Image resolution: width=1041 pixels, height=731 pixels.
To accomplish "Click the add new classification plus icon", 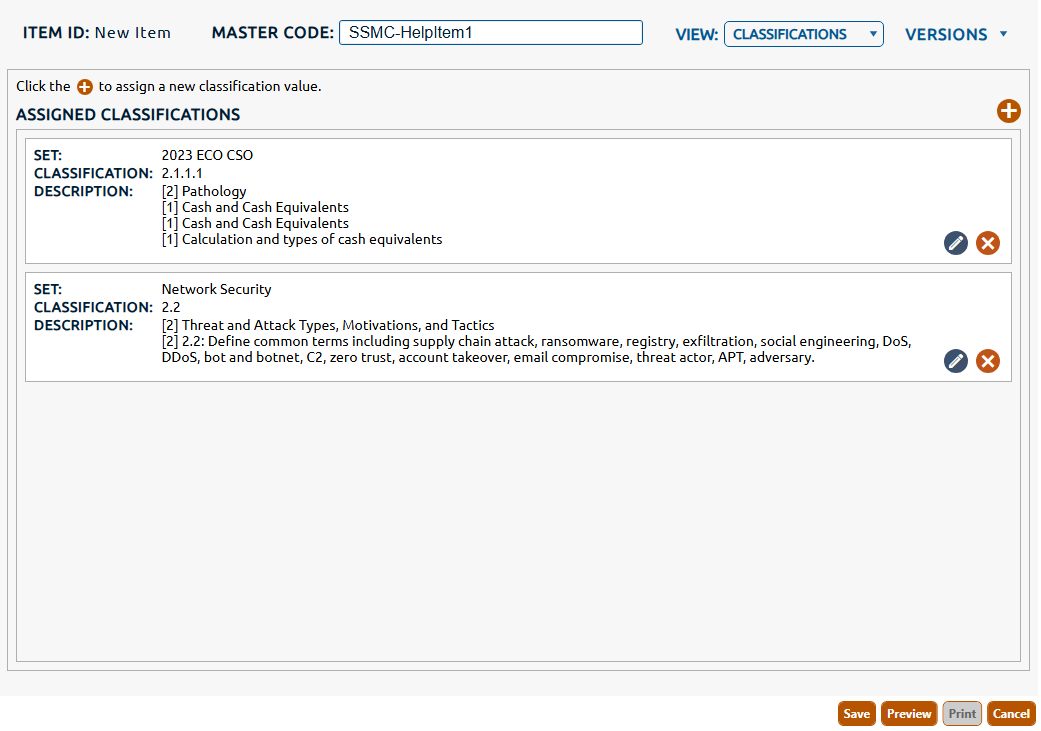I will click(x=1008, y=111).
